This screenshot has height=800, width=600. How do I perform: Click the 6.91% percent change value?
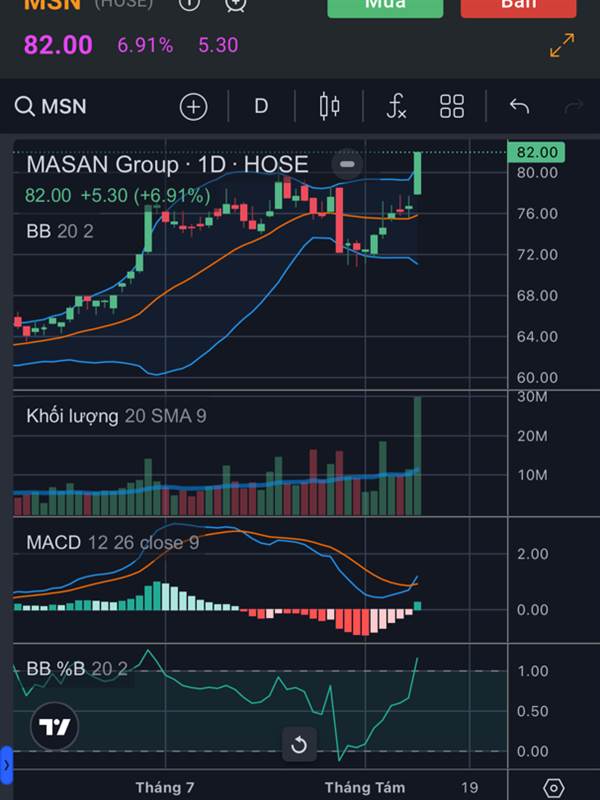[x=145, y=45]
